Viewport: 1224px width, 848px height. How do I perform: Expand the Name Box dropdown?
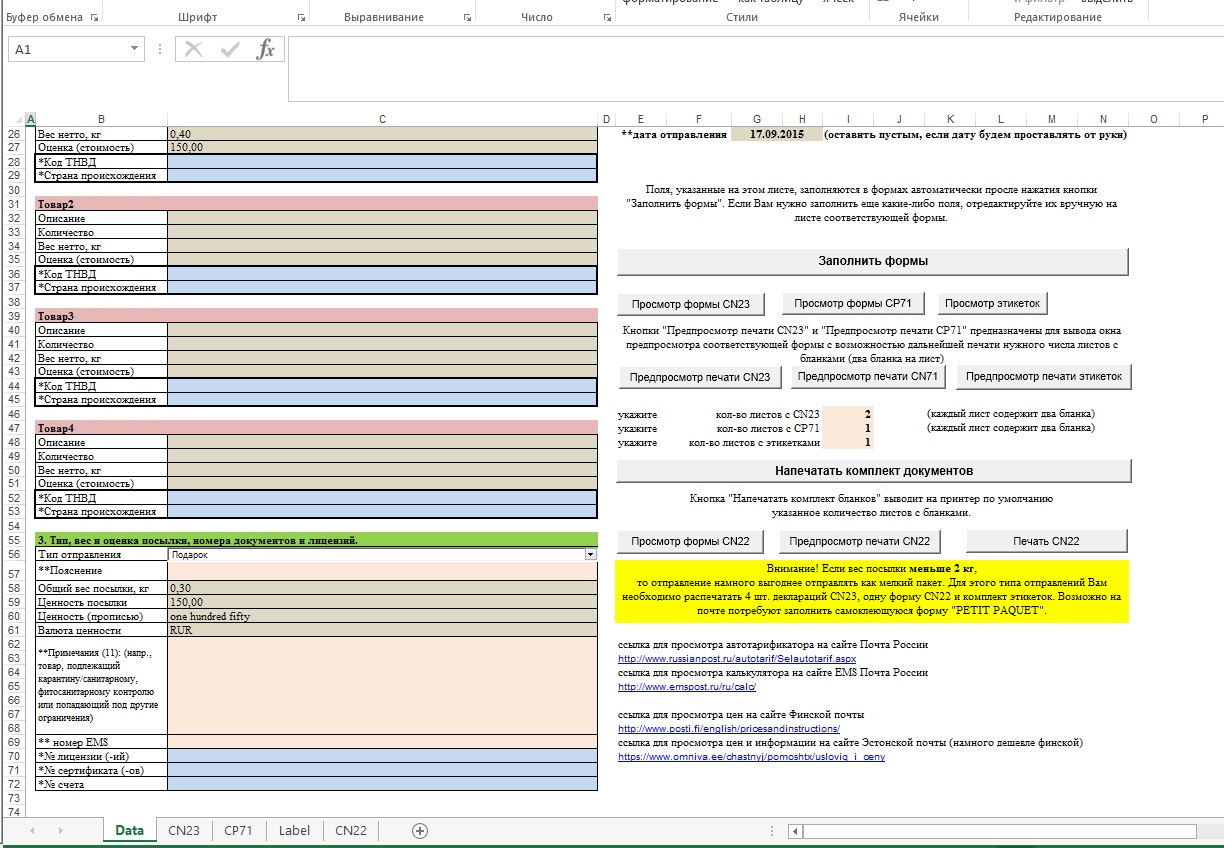click(x=135, y=49)
